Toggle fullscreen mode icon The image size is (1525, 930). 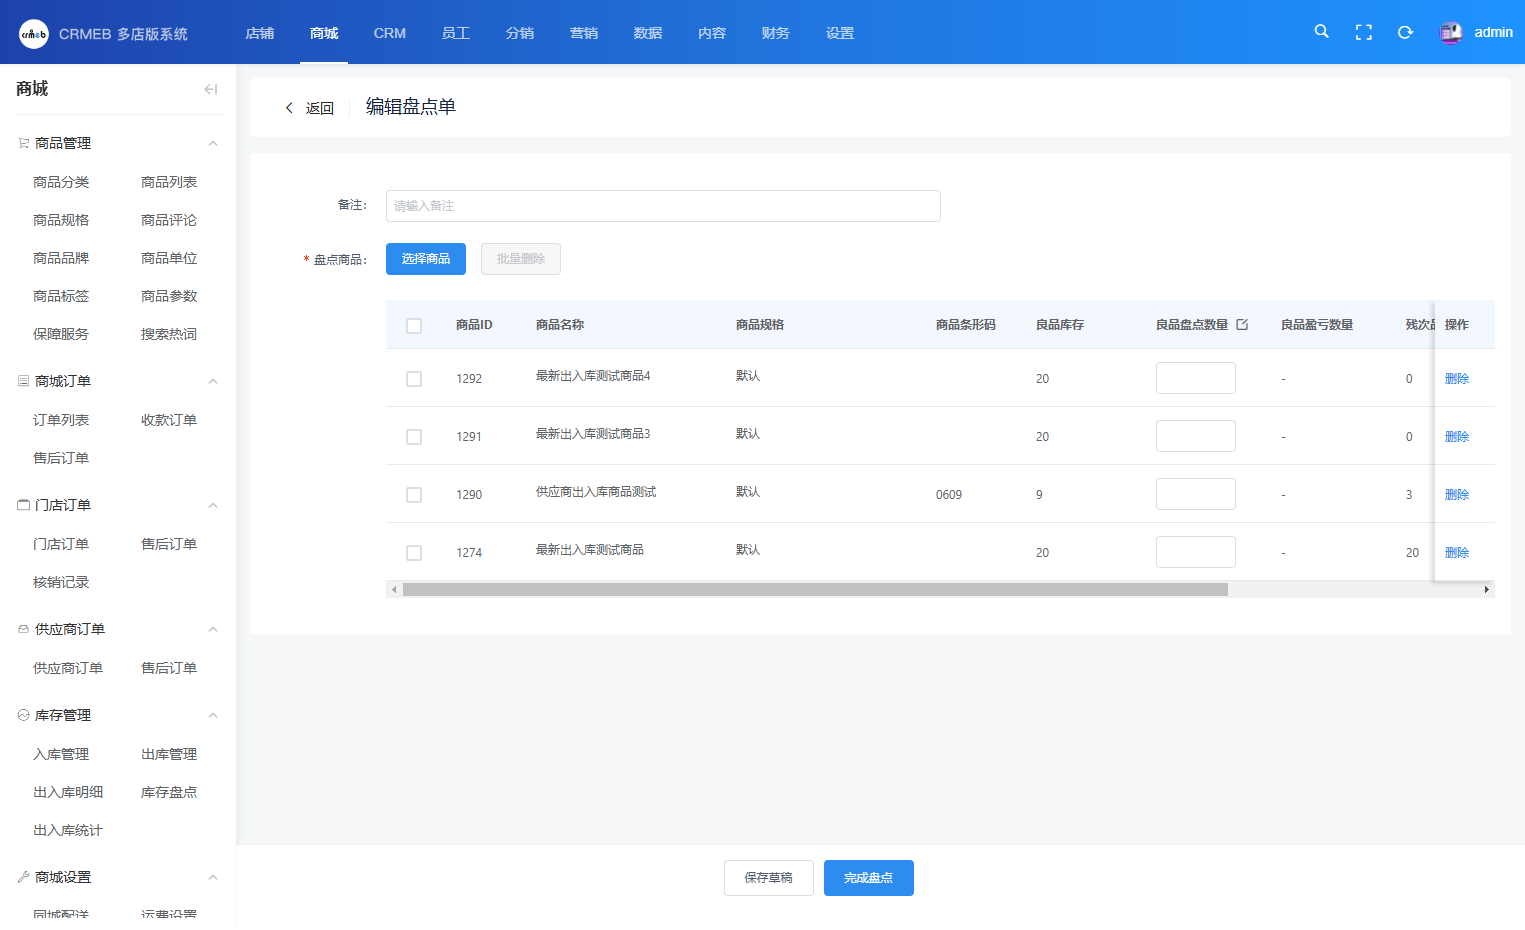[x=1363, y=32]
